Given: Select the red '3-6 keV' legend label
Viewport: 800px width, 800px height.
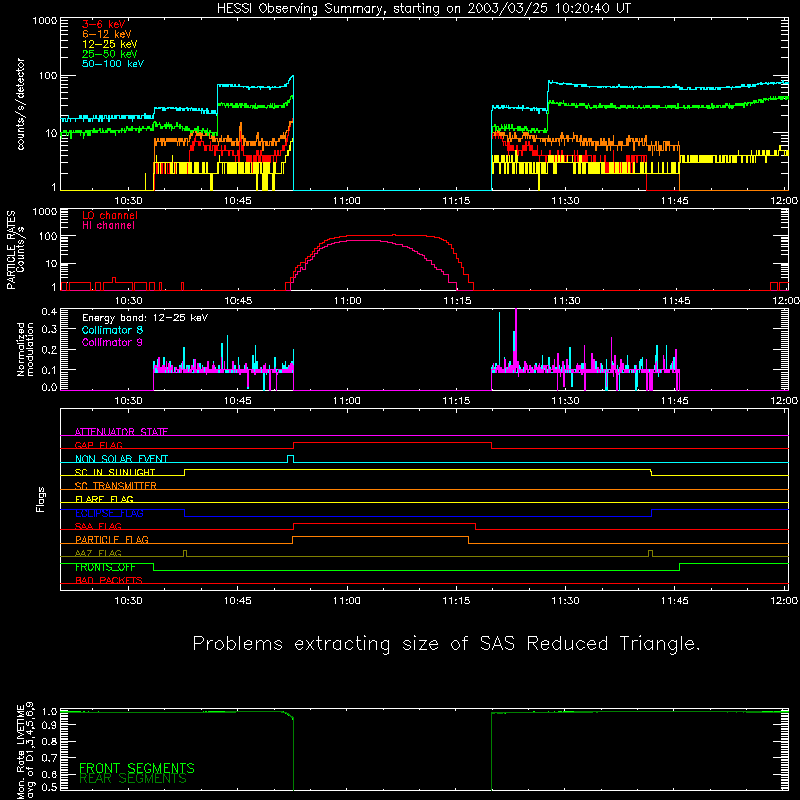Looking at the screenshot, I should (104, 24).
